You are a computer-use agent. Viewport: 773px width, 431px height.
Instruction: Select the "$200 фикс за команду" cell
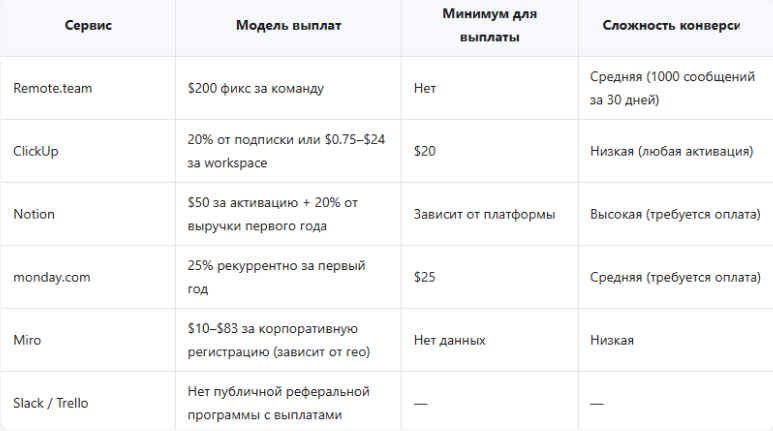(x=256, y=88)
